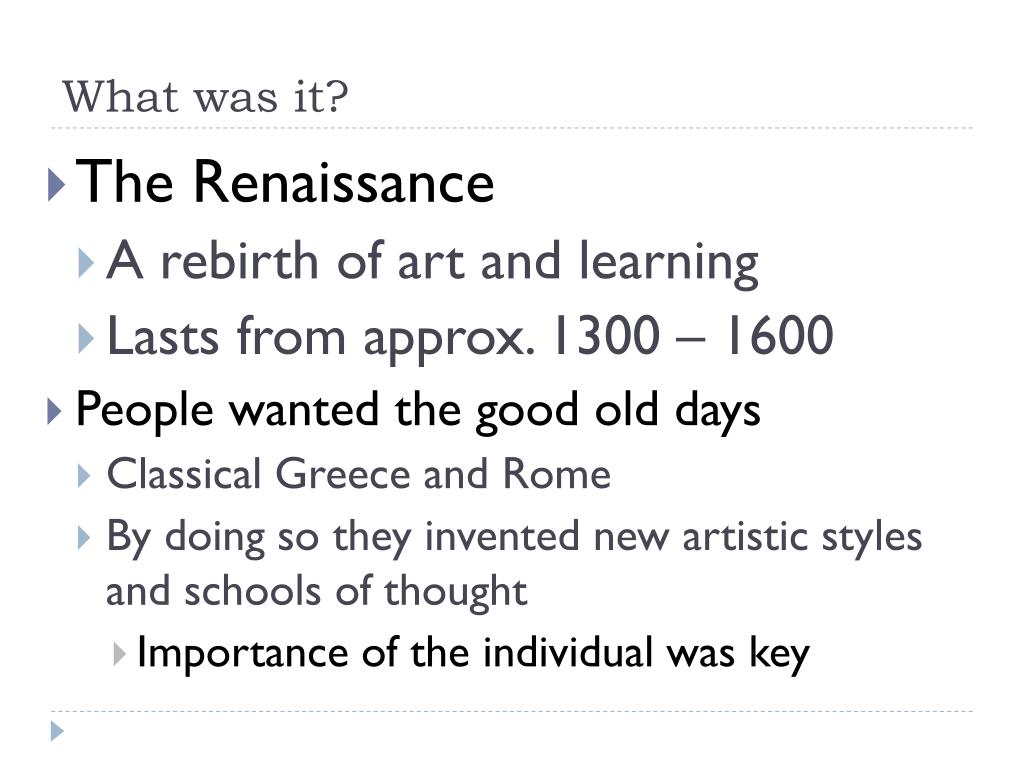This screenshot has height=768, width=1024.
Task: Click the text and schools of thought
Action: [316, 592]
